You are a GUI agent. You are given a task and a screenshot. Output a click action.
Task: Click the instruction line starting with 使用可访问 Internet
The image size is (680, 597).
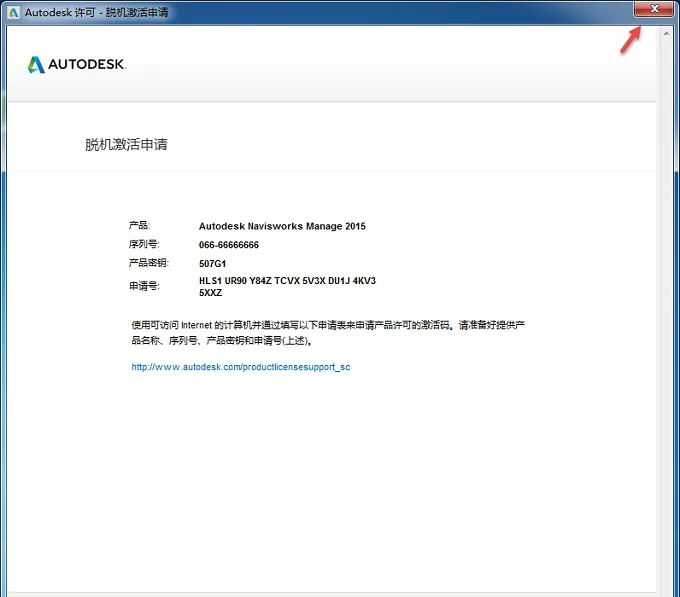pos(328,325)
